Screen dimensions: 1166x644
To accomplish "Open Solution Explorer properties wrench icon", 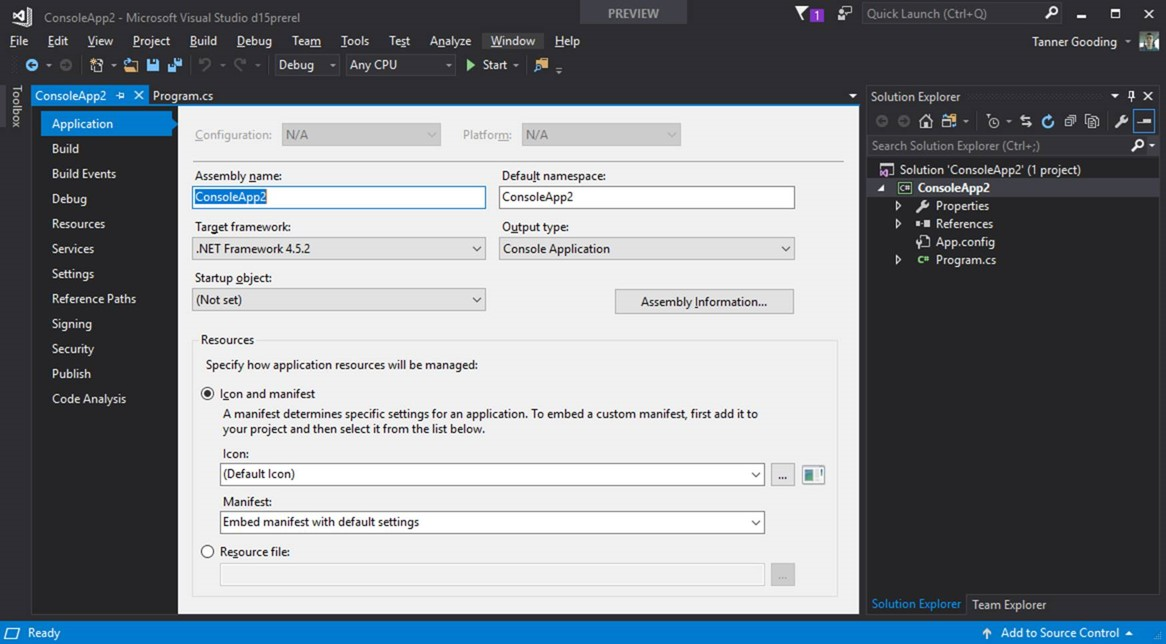I will [x=1121, y=121].
